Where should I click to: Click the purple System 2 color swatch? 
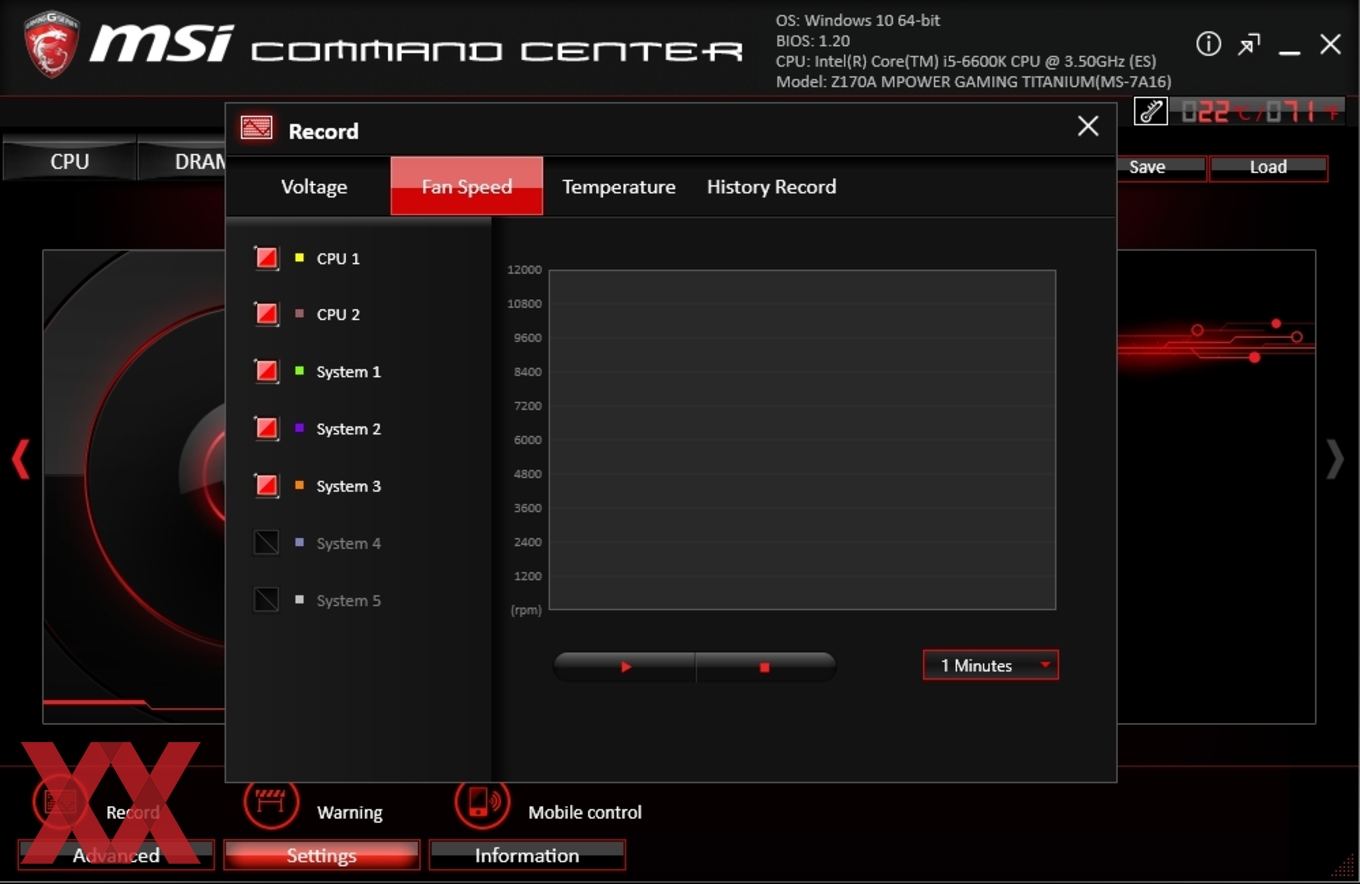(x=299, y=428)
